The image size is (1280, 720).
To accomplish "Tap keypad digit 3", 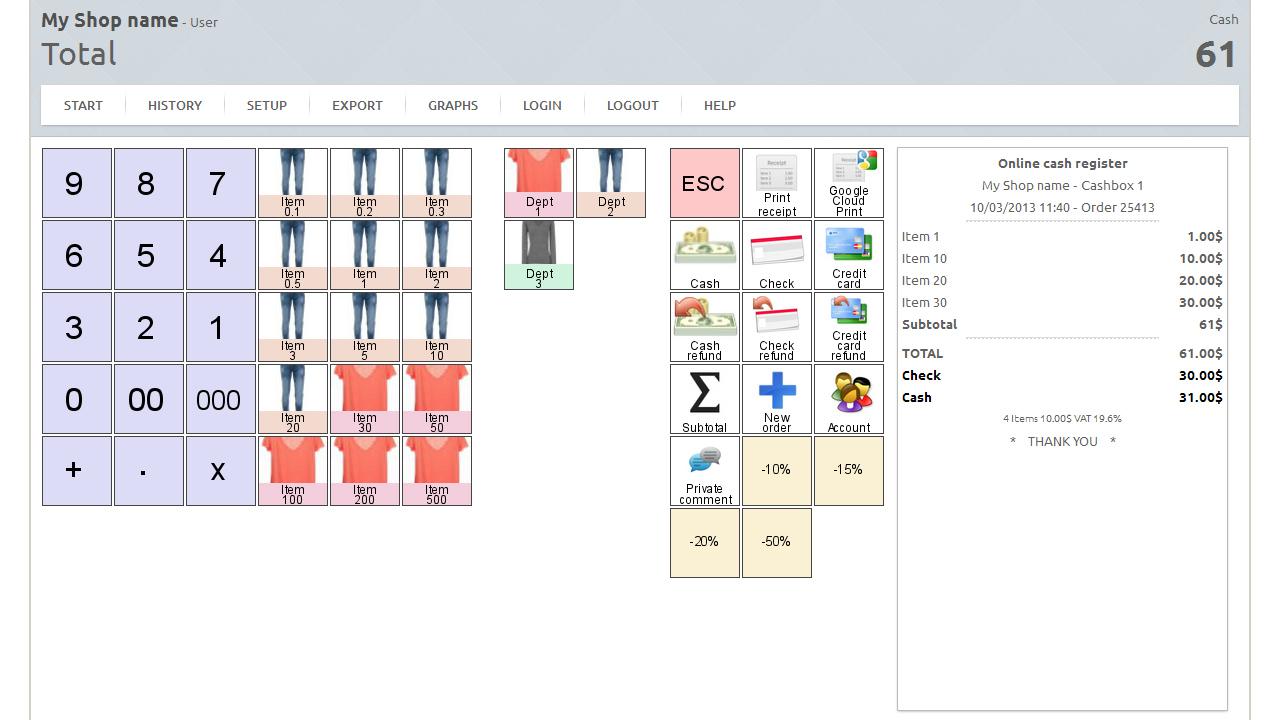I will click(77, 327).
